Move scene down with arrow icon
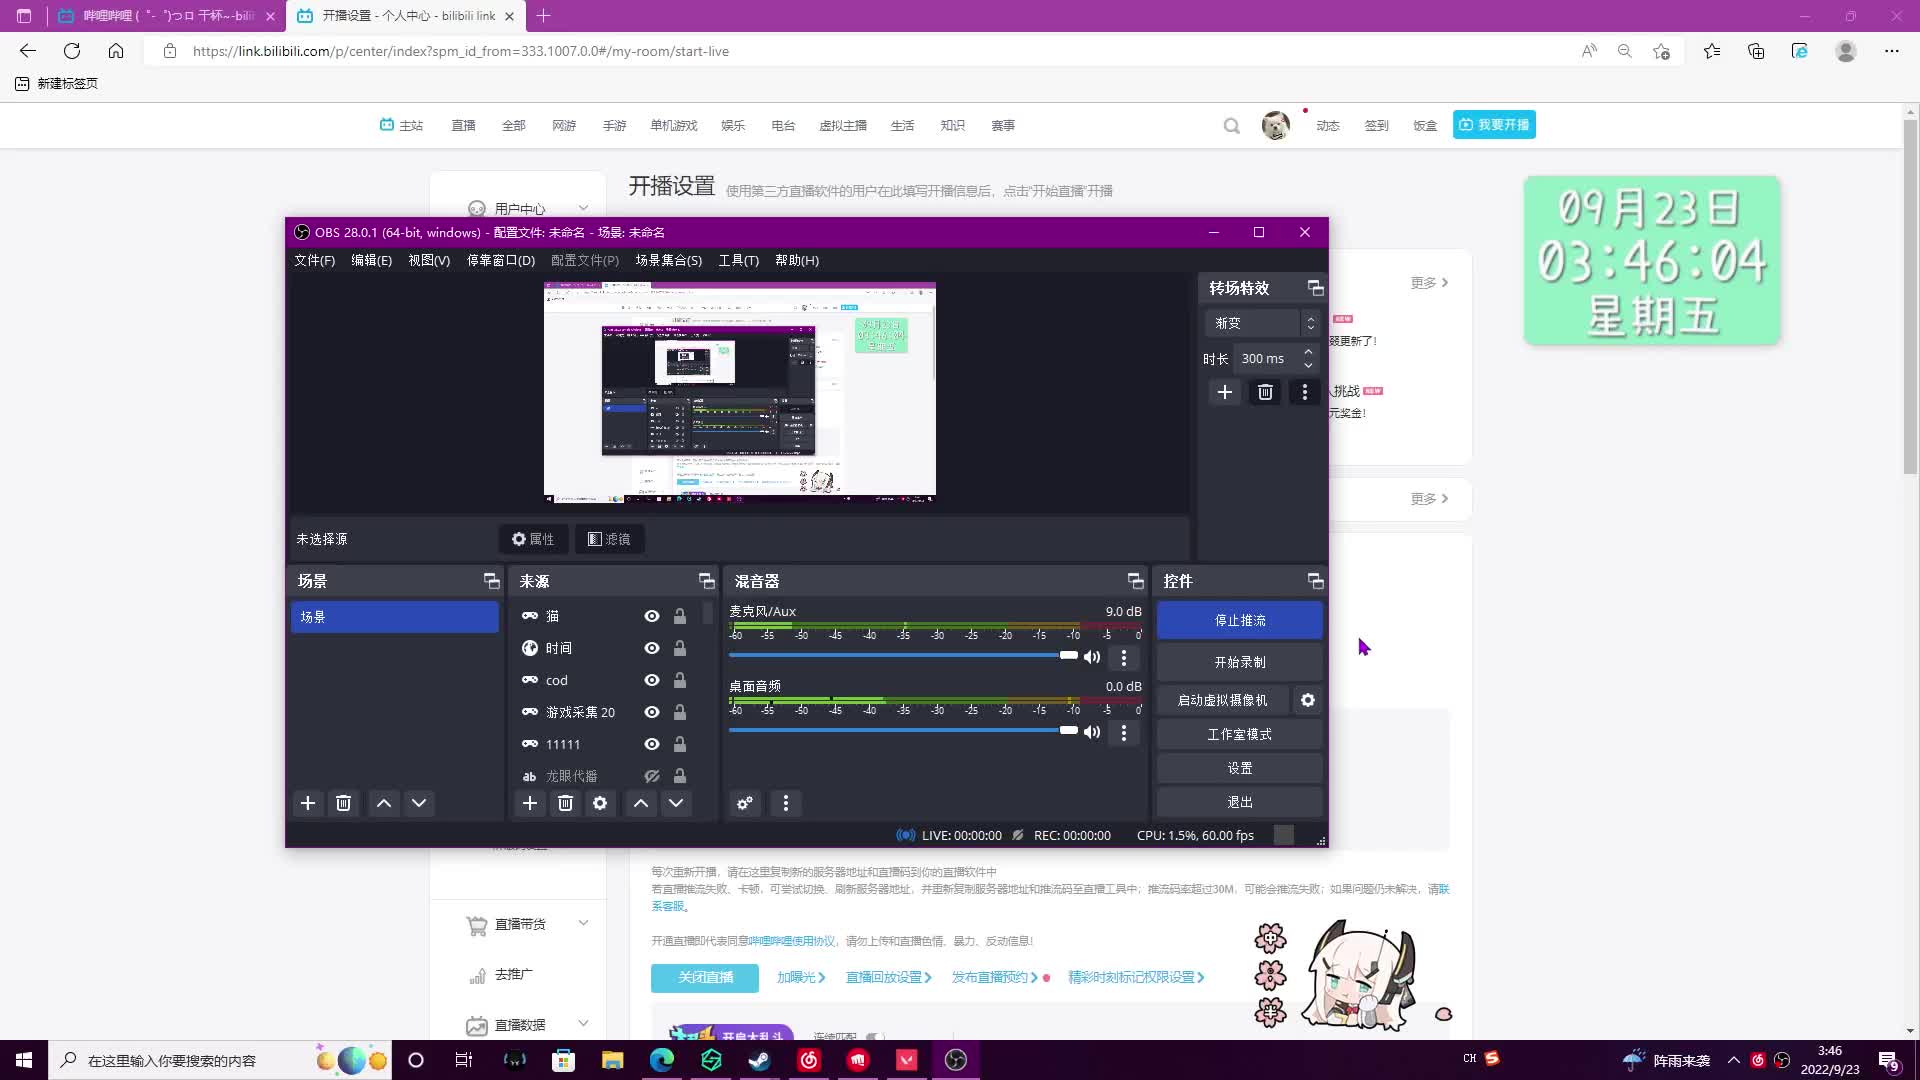Image resolution: width=1920 pixels, height=1080 pixels. [419, 803]
